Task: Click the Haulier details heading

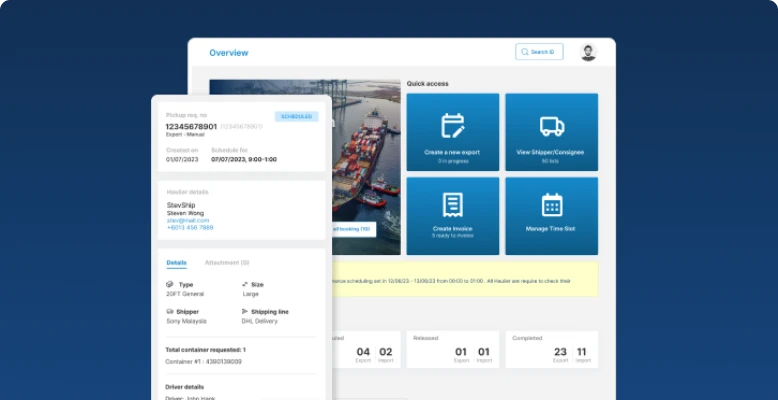Action: [188, 192]
